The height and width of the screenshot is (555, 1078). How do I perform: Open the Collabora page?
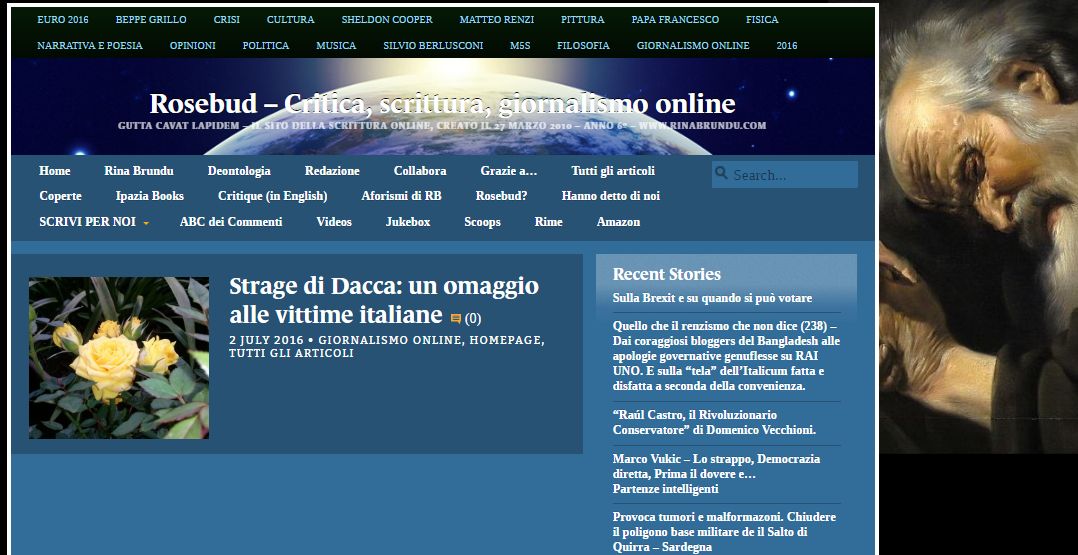pyautogui.click(x=420, y=171)
